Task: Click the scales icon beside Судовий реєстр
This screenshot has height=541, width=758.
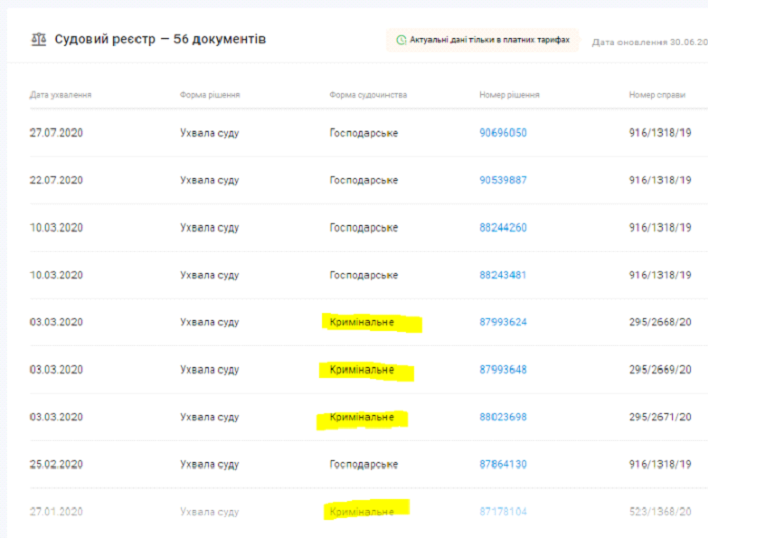Action: (x=39, y=39)
